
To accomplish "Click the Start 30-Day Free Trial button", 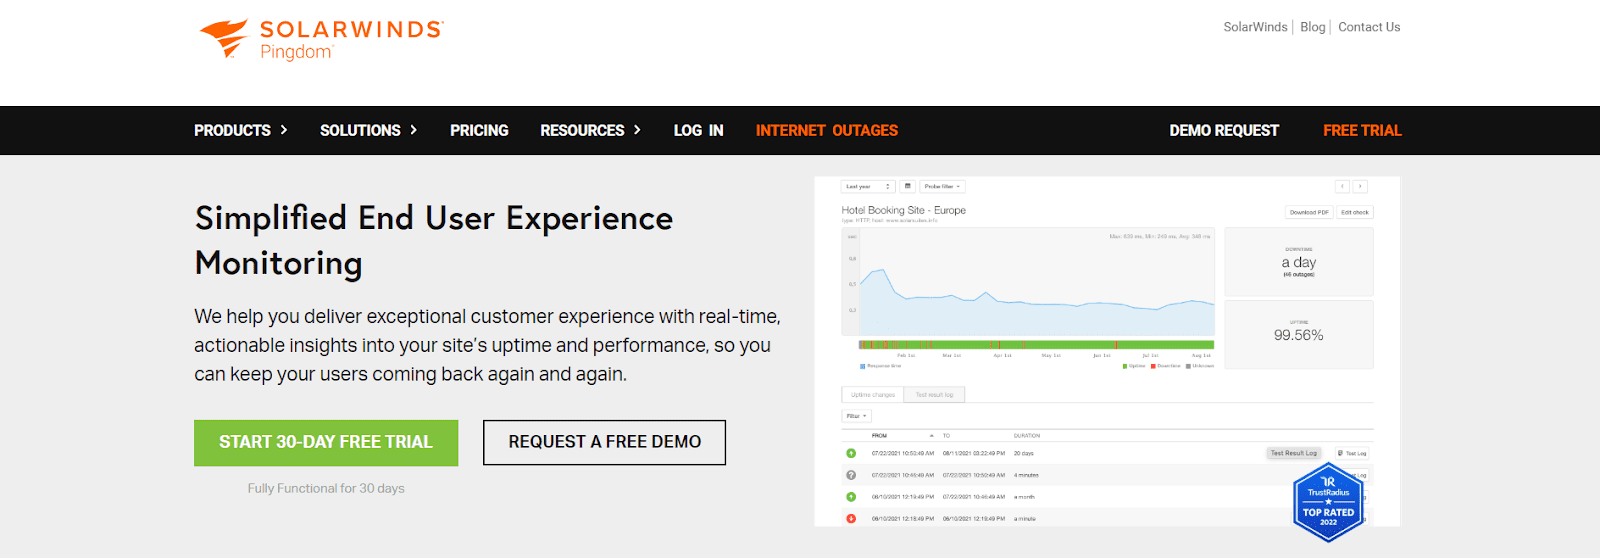I will (326, 443).
